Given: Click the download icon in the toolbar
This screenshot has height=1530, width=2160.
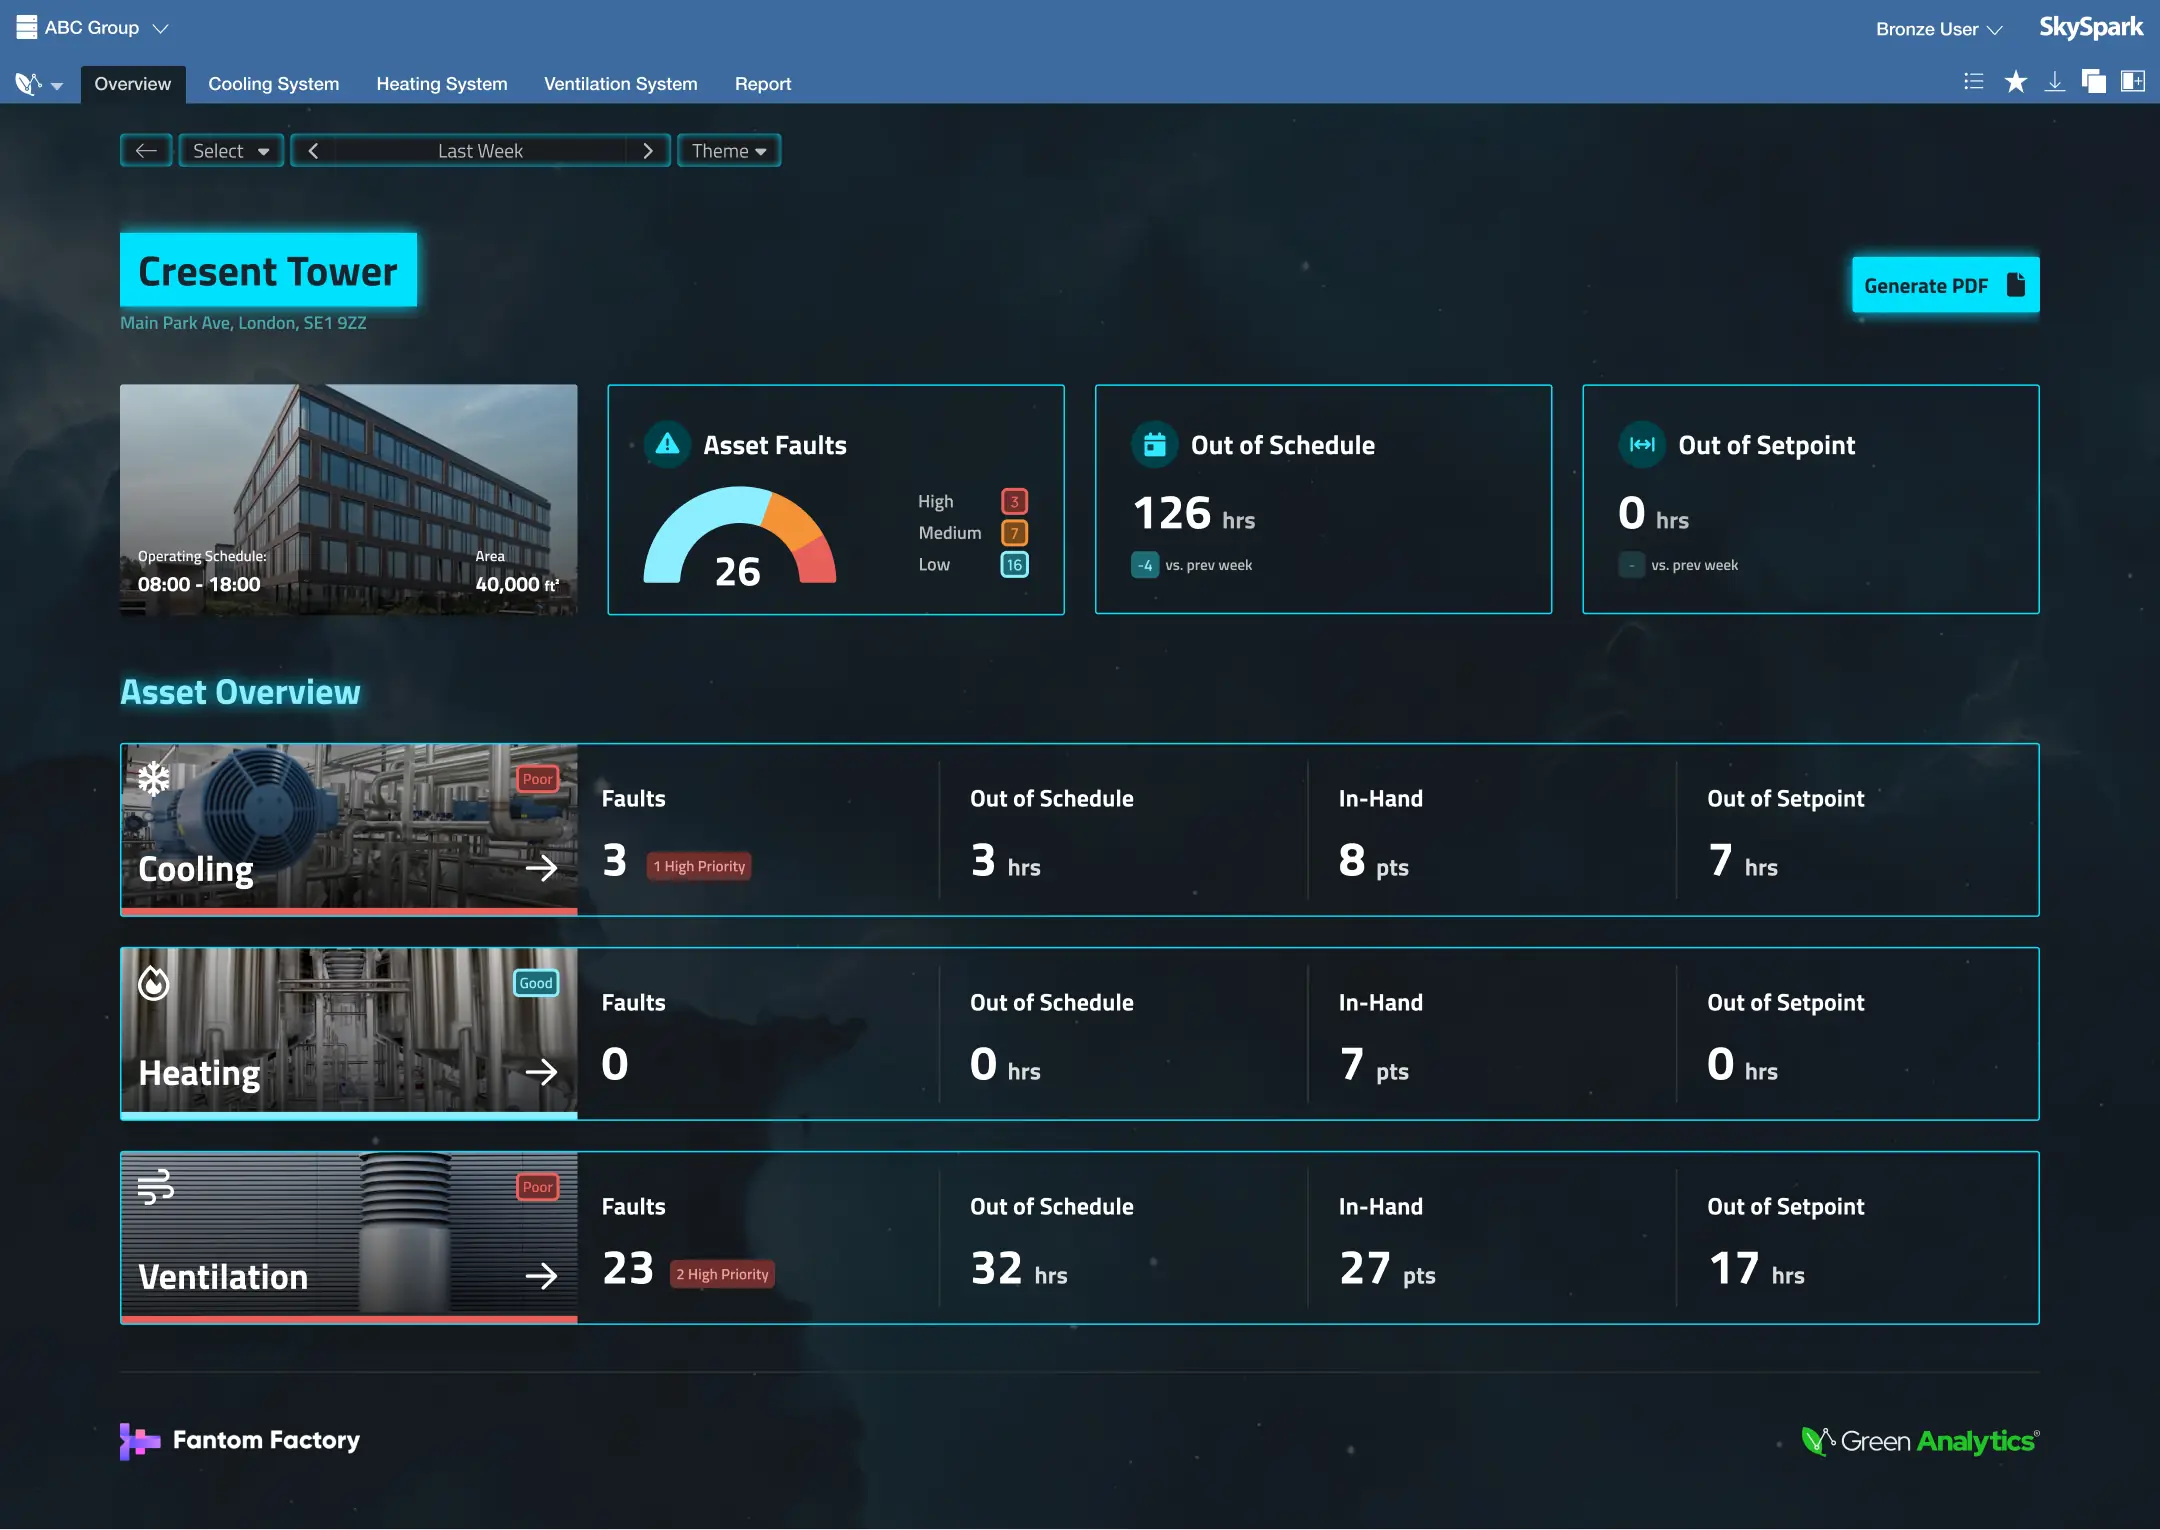Looking at the screenshot, I should point(2055,82).
